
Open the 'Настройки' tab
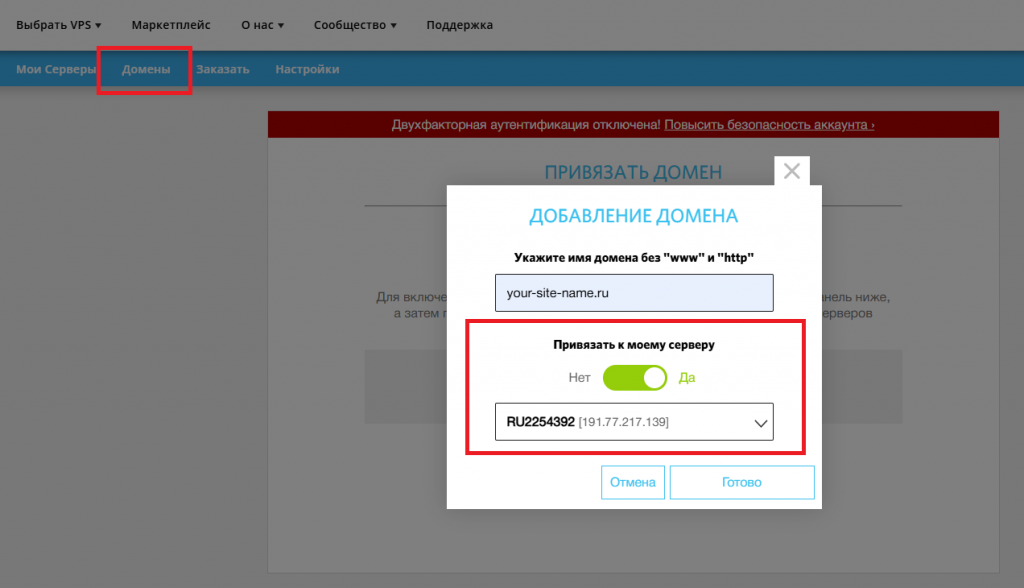pos(307,69)
